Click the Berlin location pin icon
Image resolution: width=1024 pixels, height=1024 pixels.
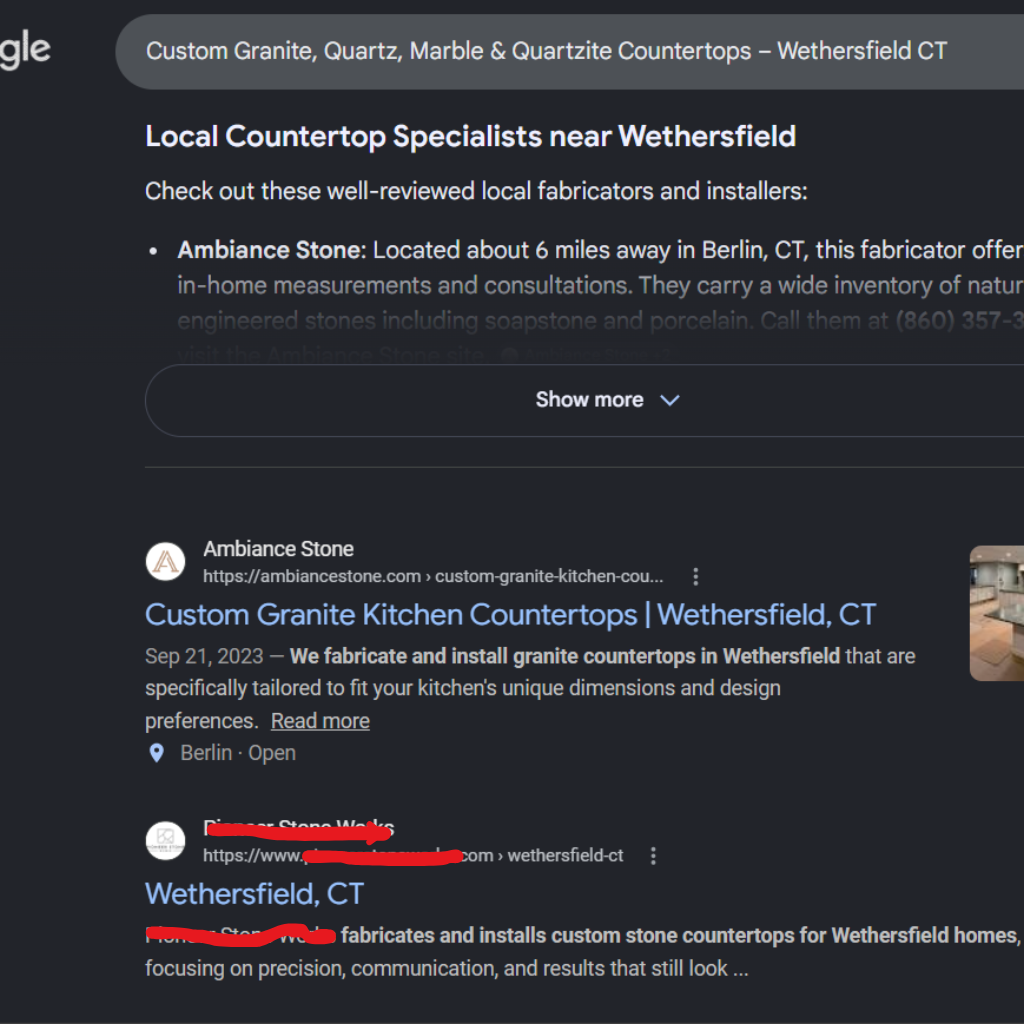coord(157,753)
